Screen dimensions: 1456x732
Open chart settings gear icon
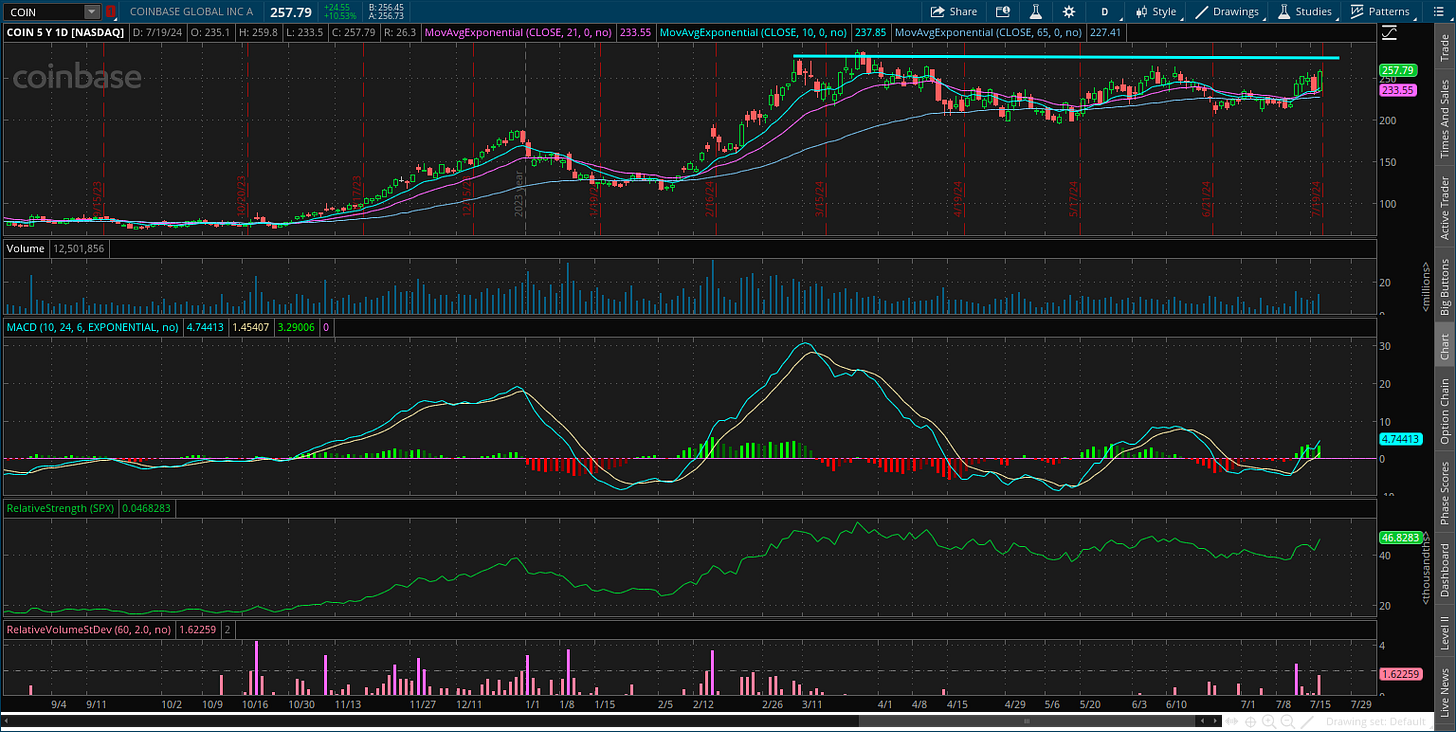(1069, 12)
